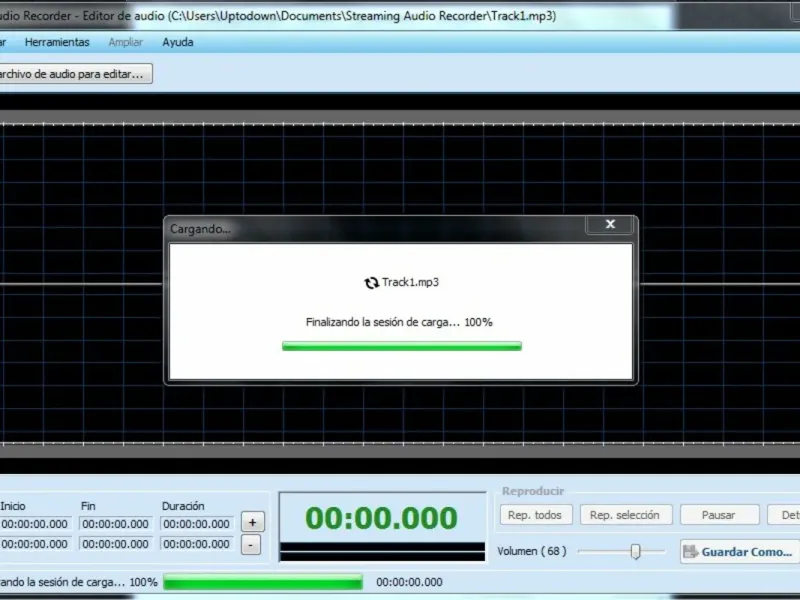
Task: Click second row Fin time field
Action: coord(116,544)
